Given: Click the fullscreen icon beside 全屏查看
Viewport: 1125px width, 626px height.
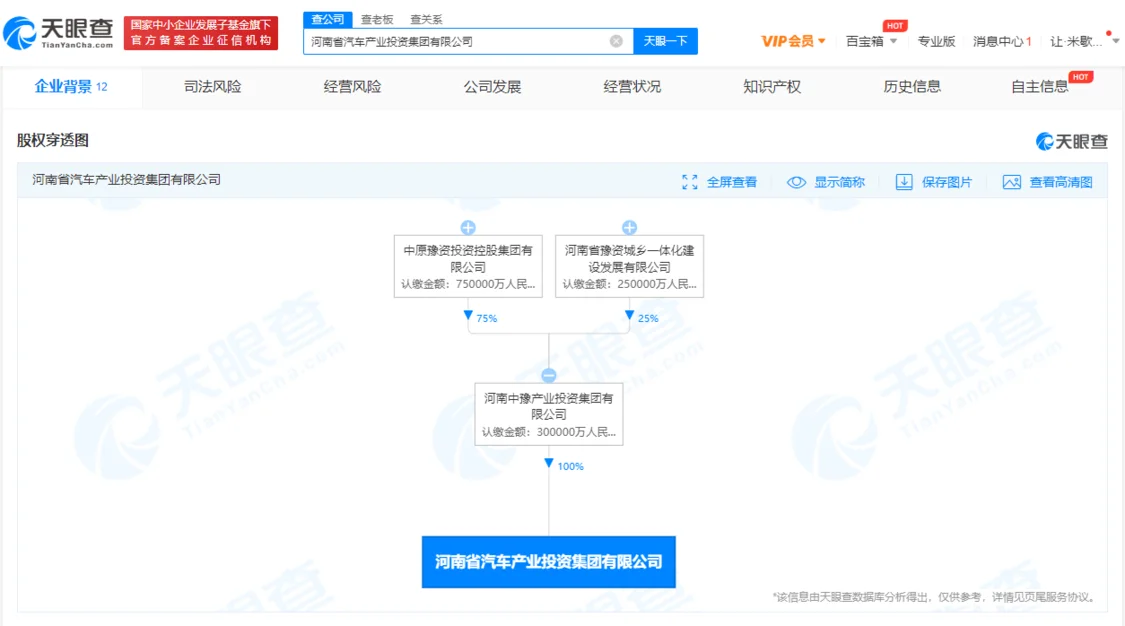Looking at the screenshot, I should (689, 182).
